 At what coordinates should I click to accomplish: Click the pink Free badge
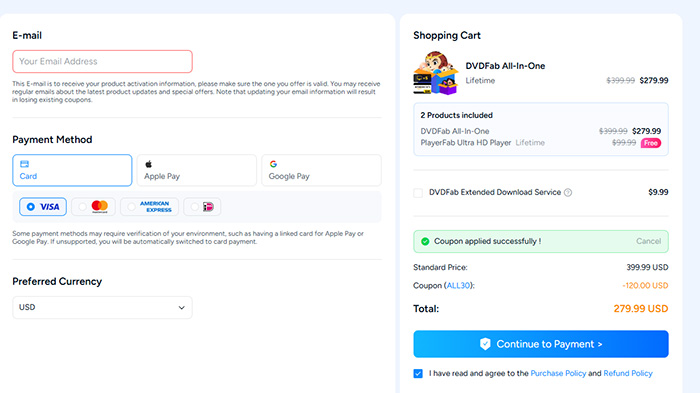[651, 143]
